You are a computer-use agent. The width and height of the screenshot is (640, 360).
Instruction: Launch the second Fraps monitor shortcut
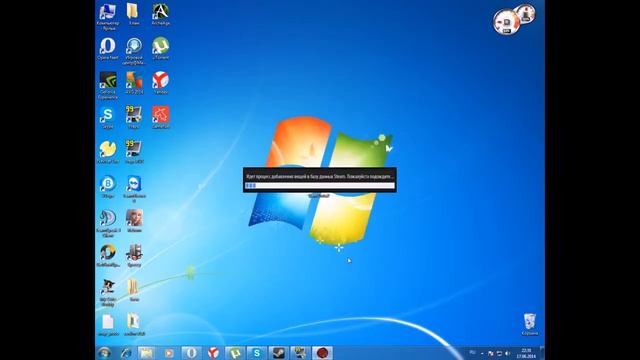click(134, 152)
